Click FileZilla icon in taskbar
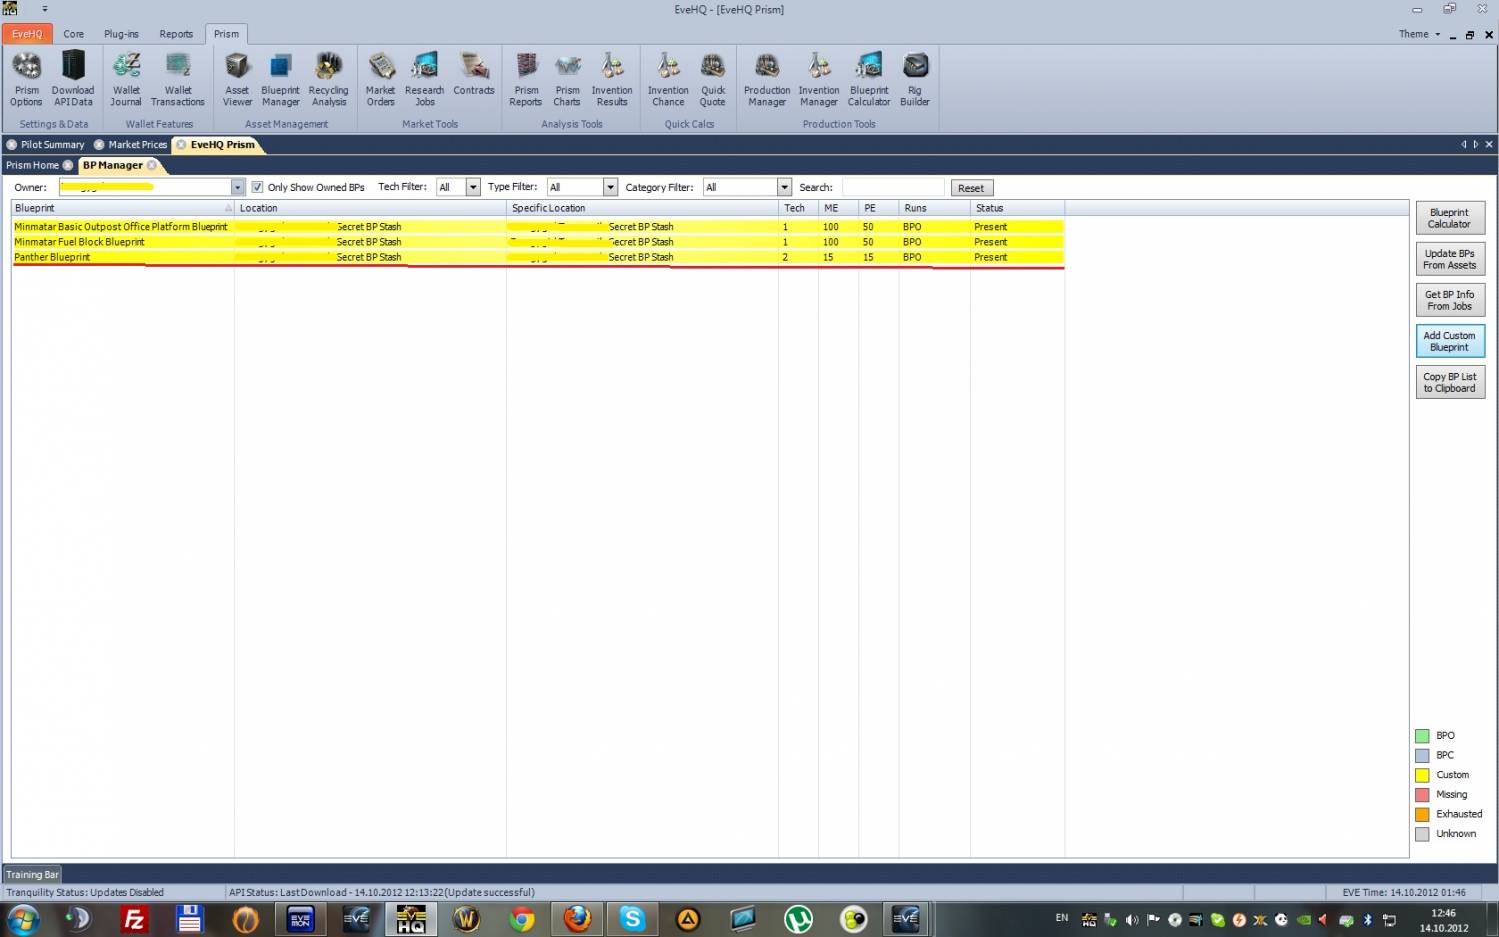The image size is (1499, 937). (x=133, y=919)
